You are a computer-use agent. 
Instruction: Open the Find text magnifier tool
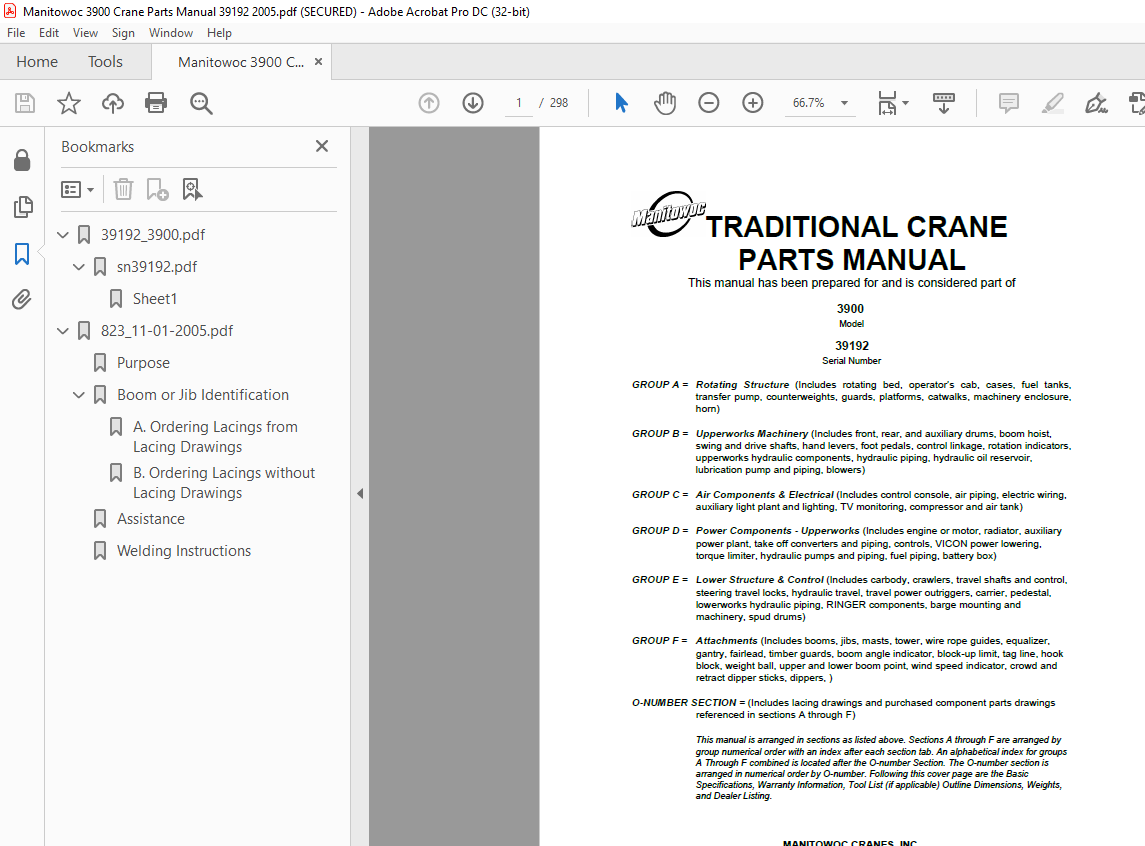click(x=201, y=103)
